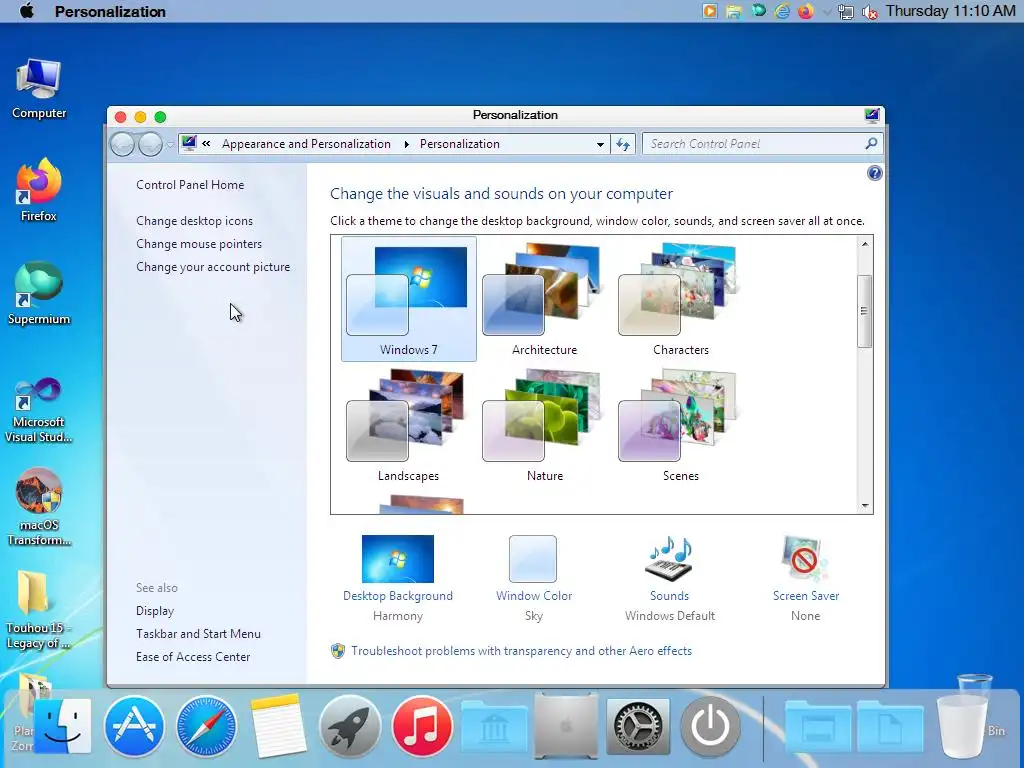Click Personalization breadcrumb segment

(460, 144)
